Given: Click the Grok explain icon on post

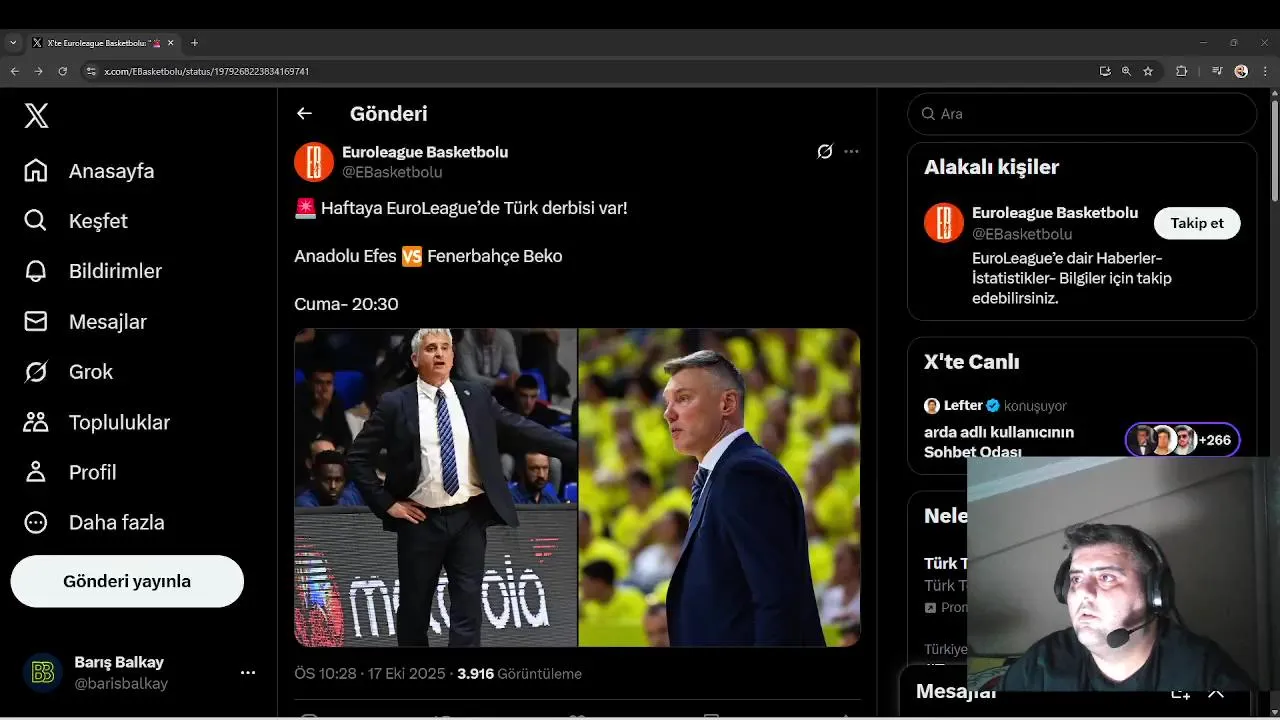Looking at the screenshot, I should tap(825, 152).
